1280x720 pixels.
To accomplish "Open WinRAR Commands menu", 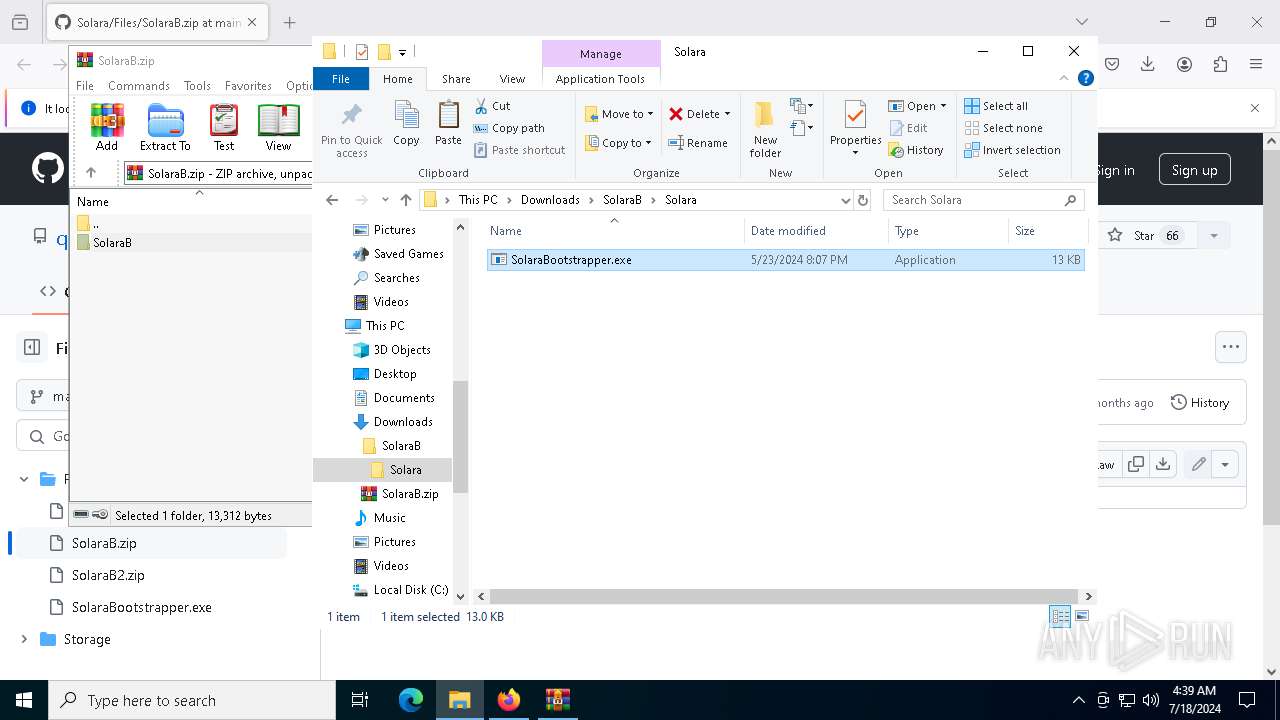I will (139, 86).
